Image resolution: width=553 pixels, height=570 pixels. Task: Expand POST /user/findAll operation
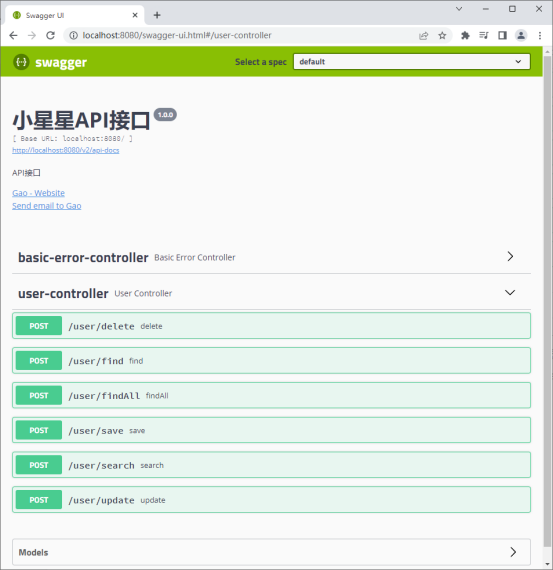pos(271,396)
